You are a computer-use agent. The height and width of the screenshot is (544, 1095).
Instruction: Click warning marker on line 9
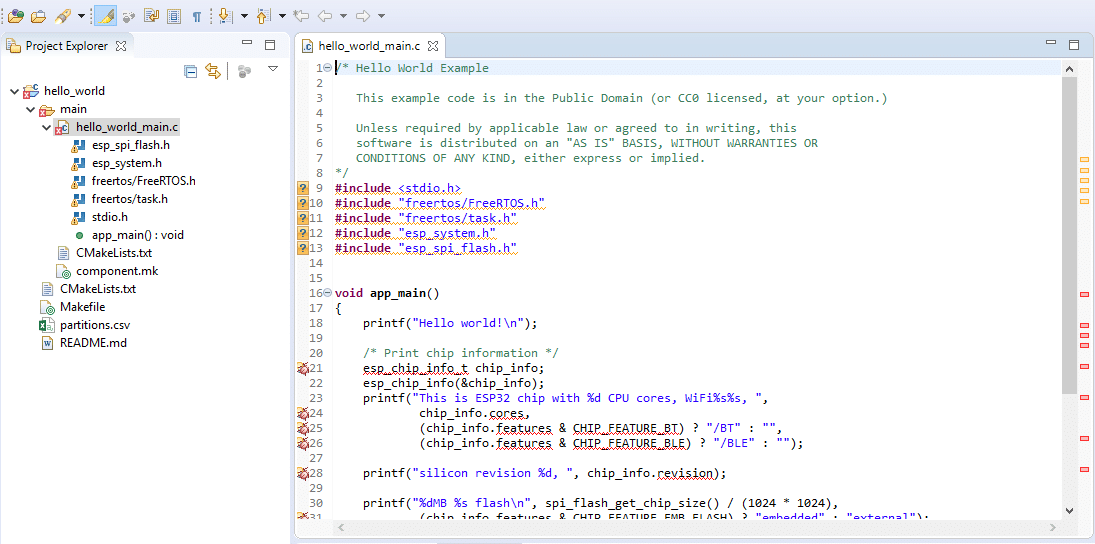(x=302, y=188)
